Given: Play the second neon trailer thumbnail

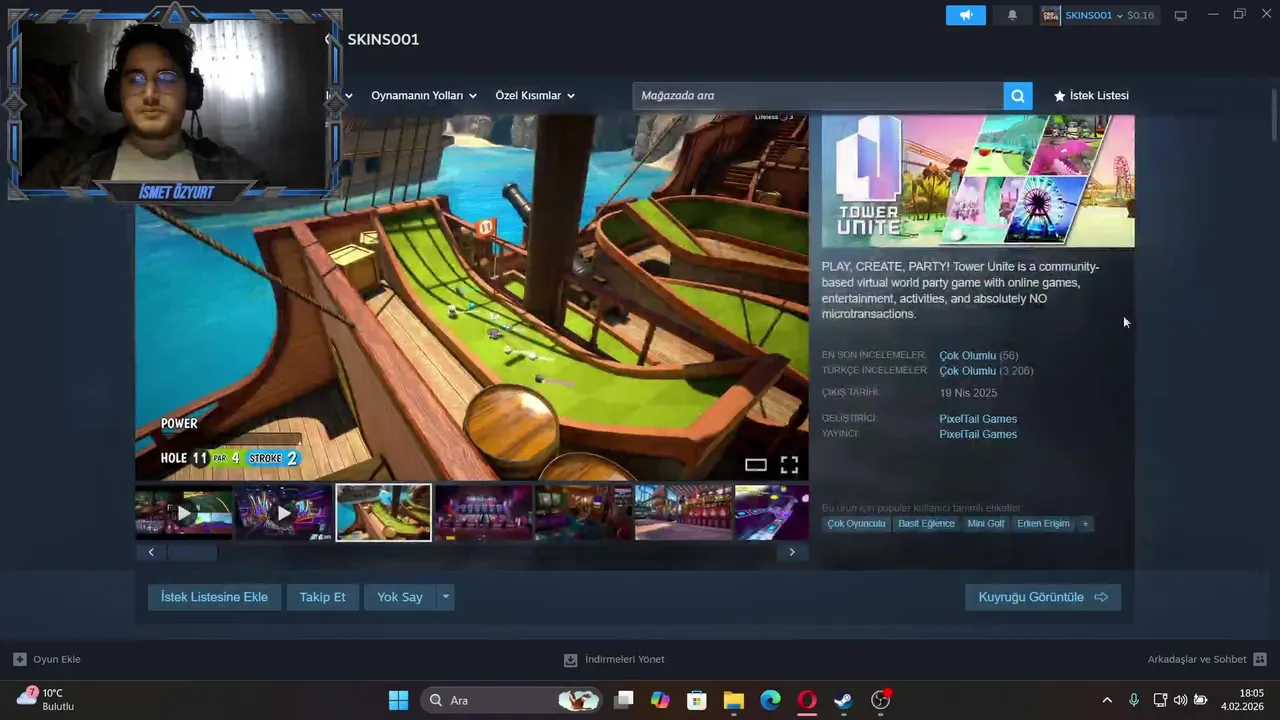Looking at the screenshot, I should pos(284,513).
